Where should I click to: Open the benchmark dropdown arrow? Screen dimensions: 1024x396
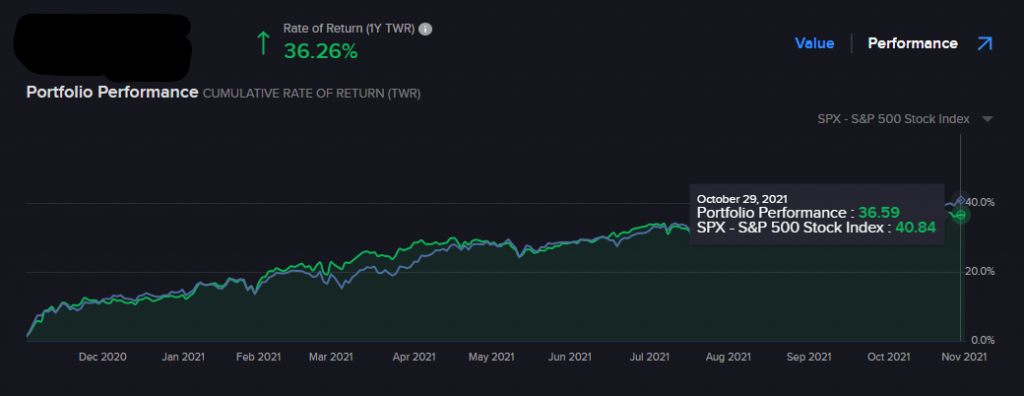click(x=987, y=120)
